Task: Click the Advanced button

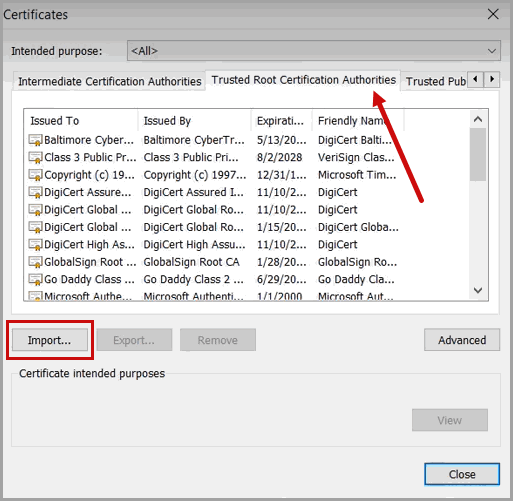Action: [462, 340]
